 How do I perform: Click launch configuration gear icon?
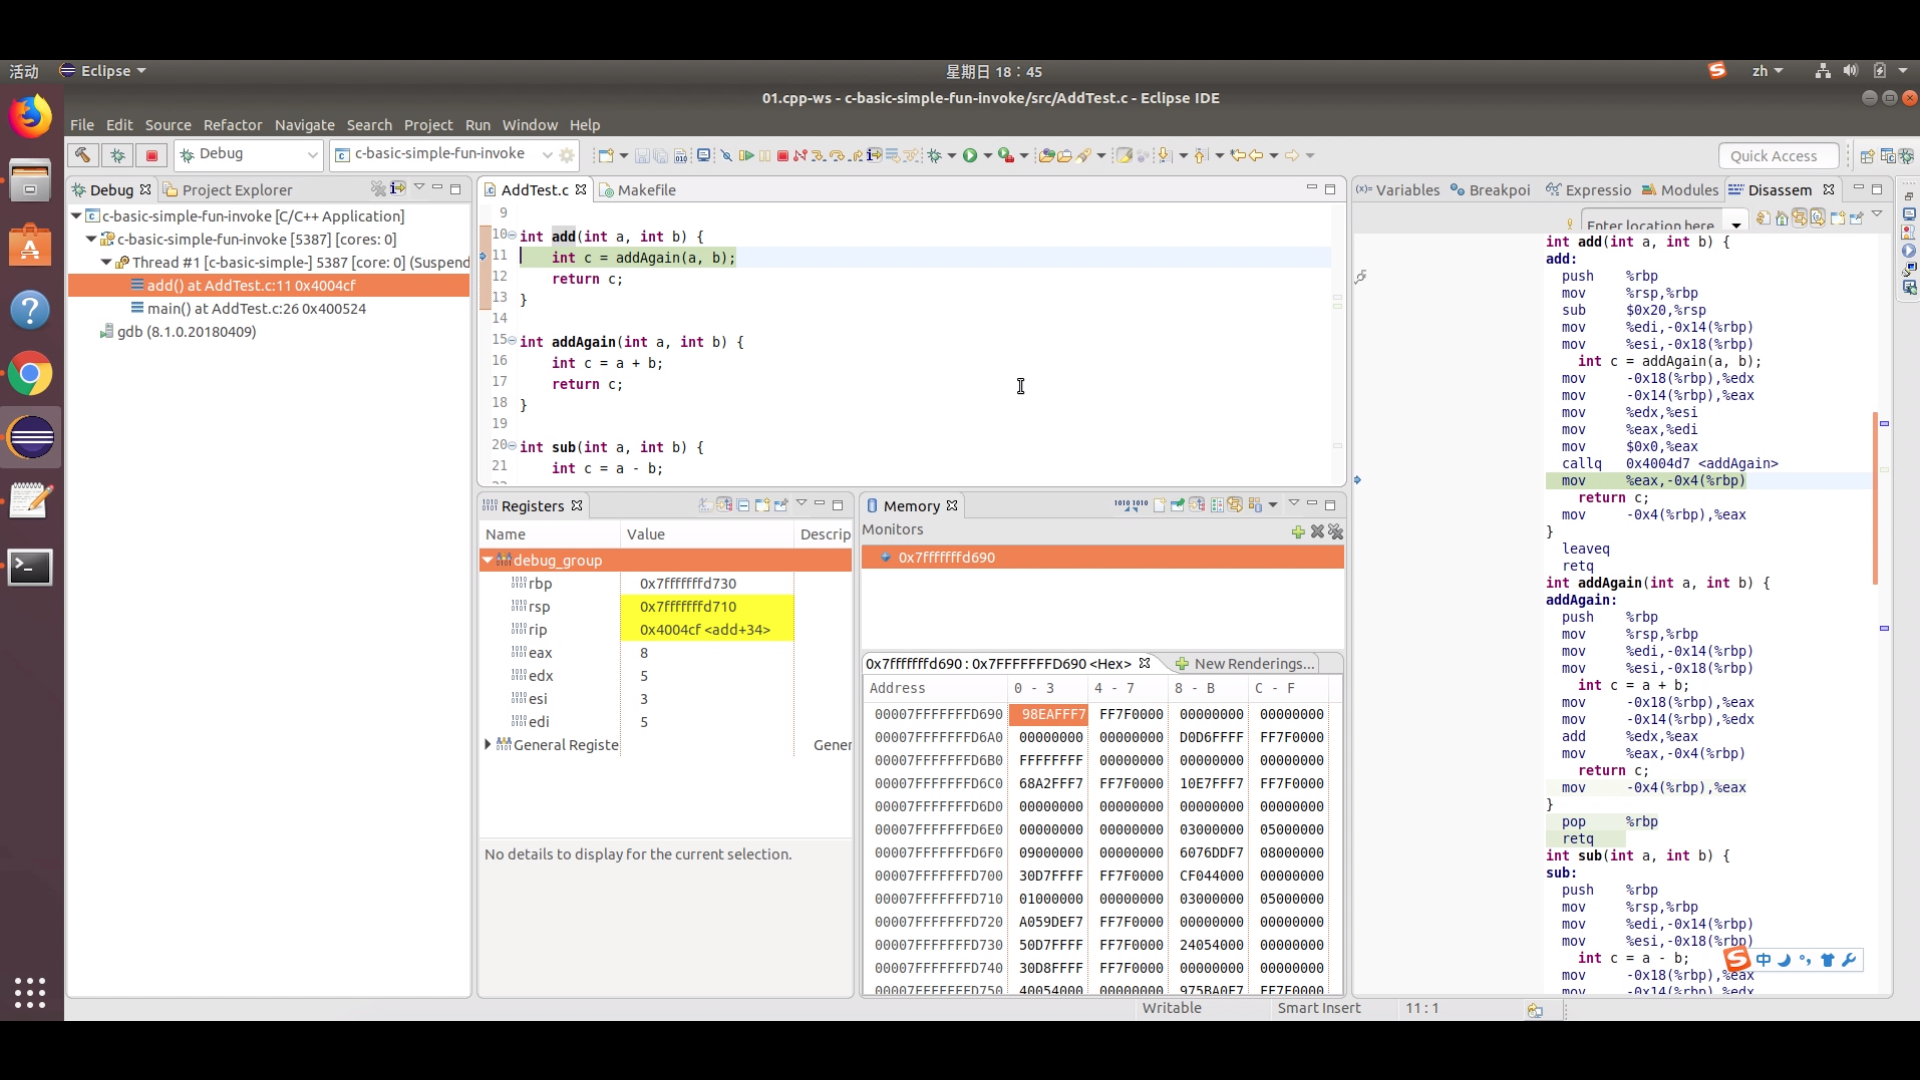(x=567, y=155)
